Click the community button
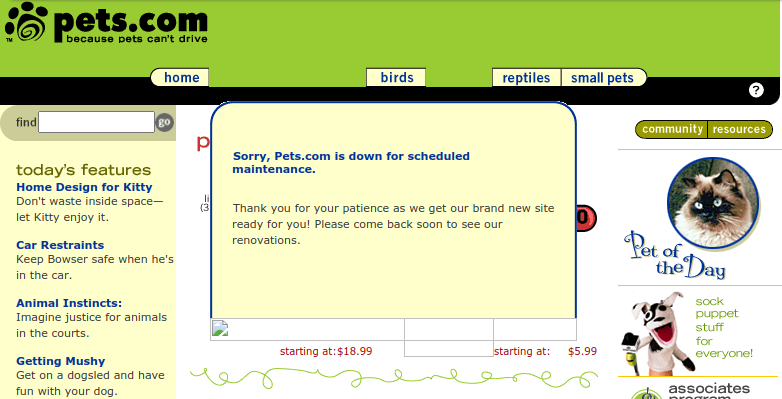This screenshot has width=782, height=399. tap(672, 129)
